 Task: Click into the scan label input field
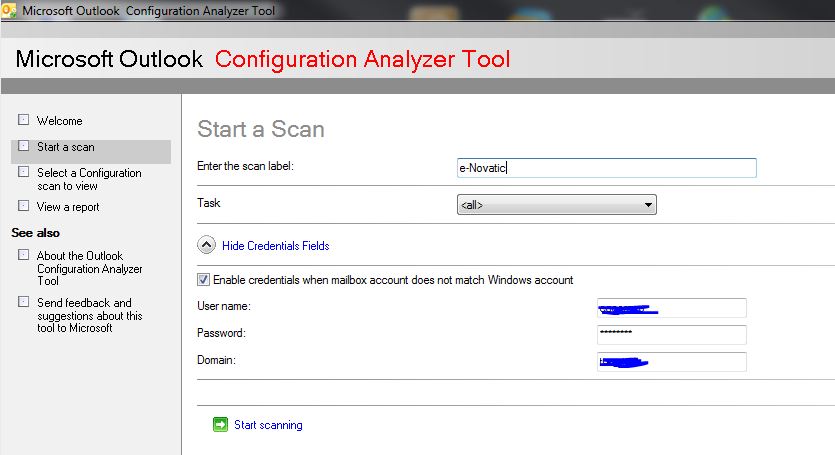[x=607, y=168]
